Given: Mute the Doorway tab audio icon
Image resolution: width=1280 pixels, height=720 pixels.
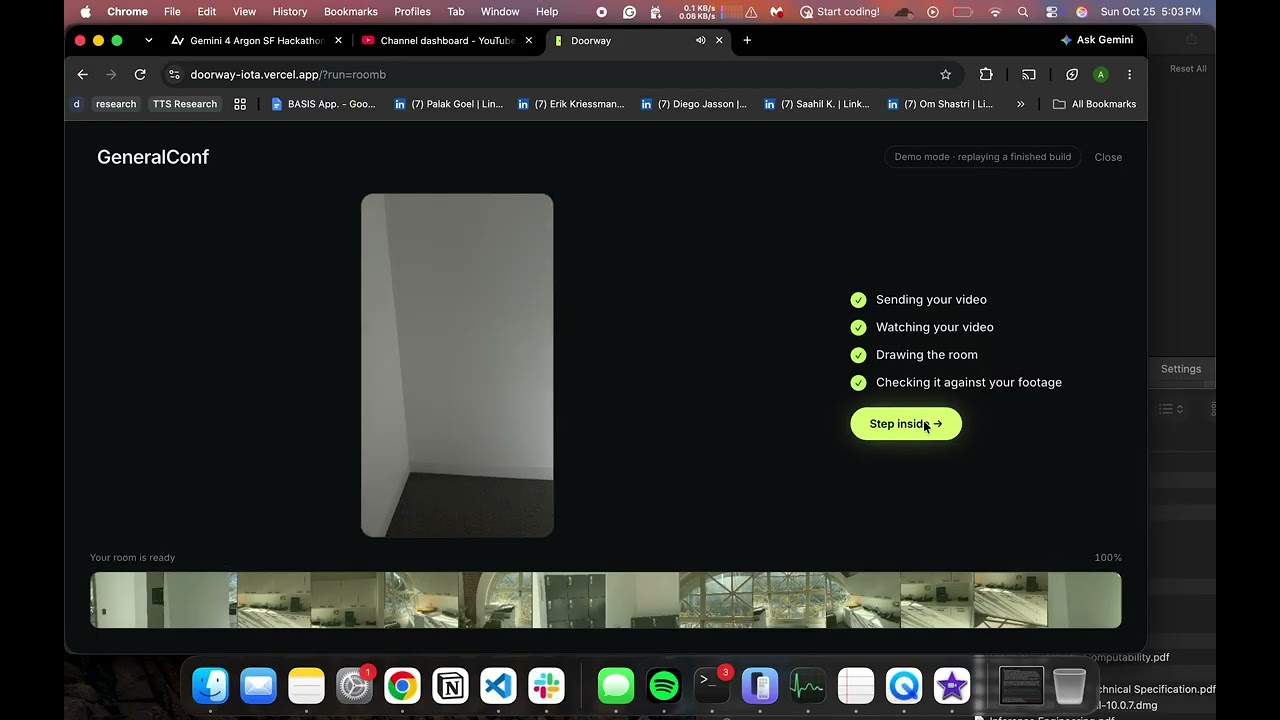Looking at the screenshot, I should click(x=700, y=40).
